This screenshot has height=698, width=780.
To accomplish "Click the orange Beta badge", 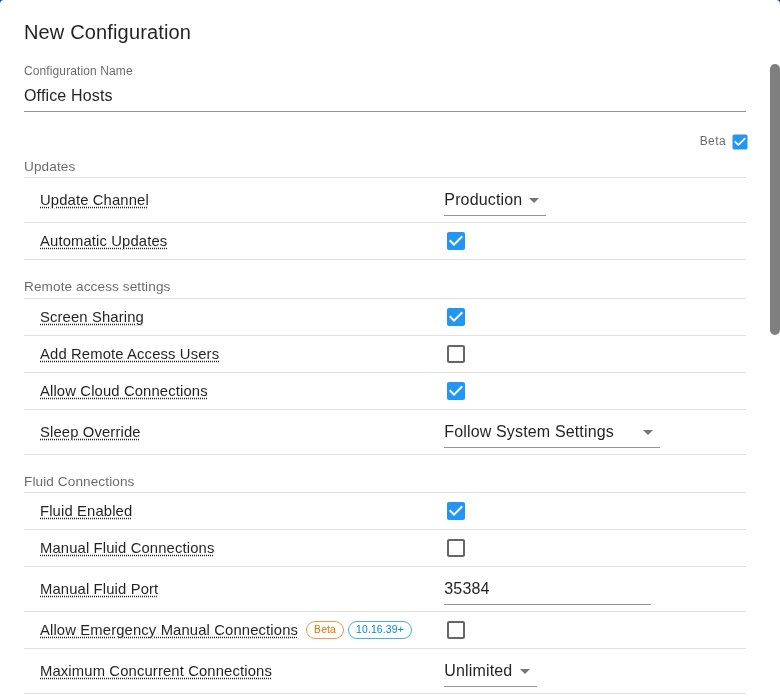I will click(325, 630).
